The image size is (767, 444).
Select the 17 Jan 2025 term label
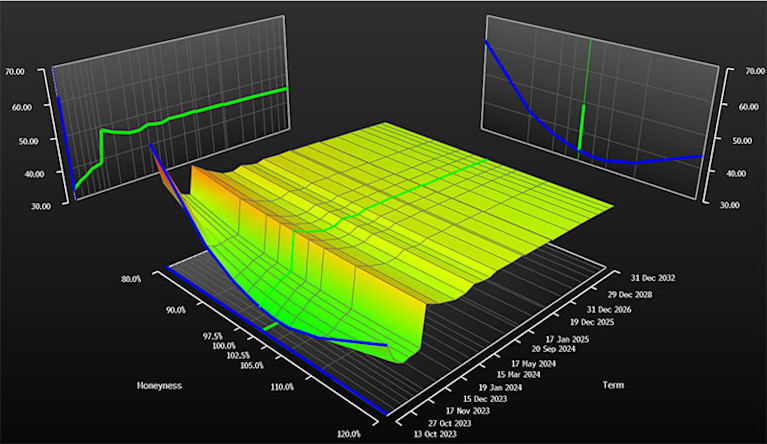point(567,339)
